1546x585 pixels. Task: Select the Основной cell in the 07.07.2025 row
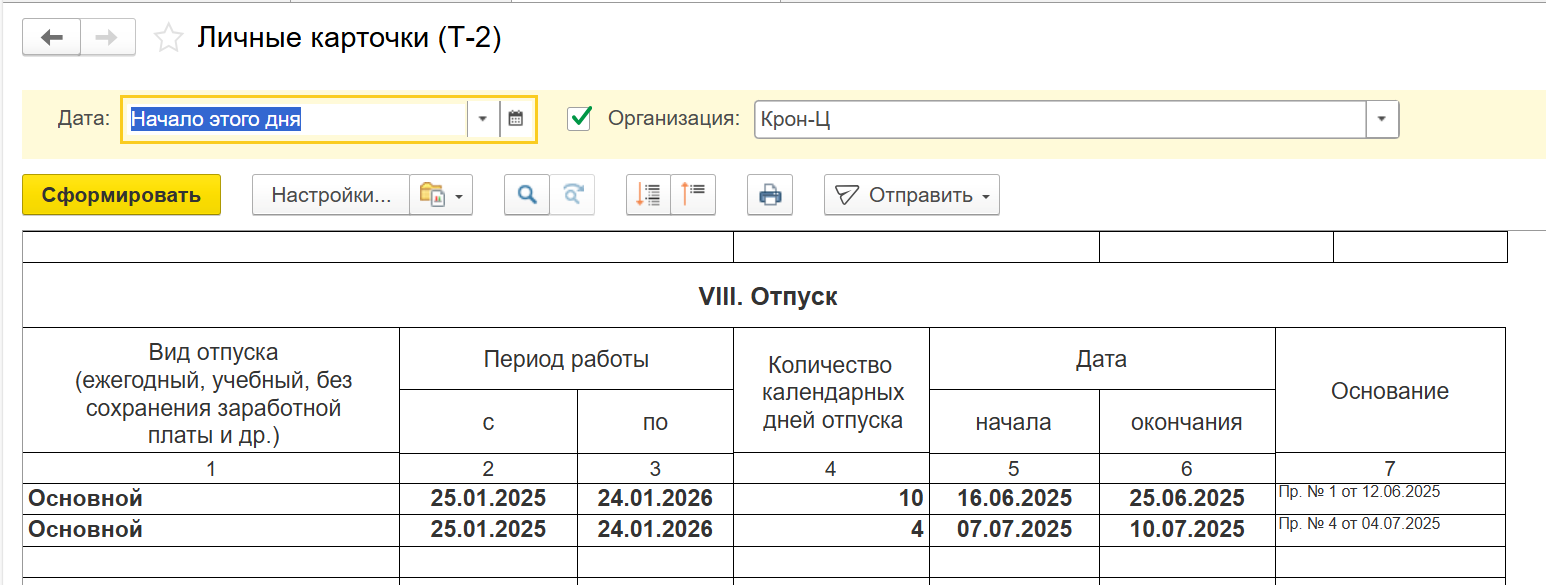point(211,529)
